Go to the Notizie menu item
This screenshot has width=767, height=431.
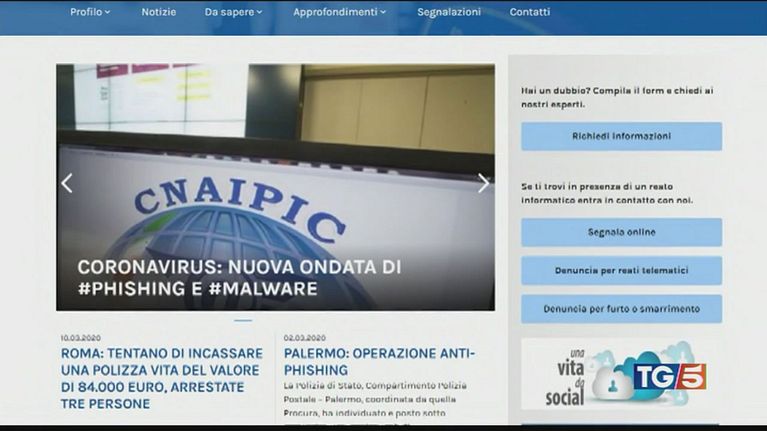pyautogui.click(x=159, y=12)
